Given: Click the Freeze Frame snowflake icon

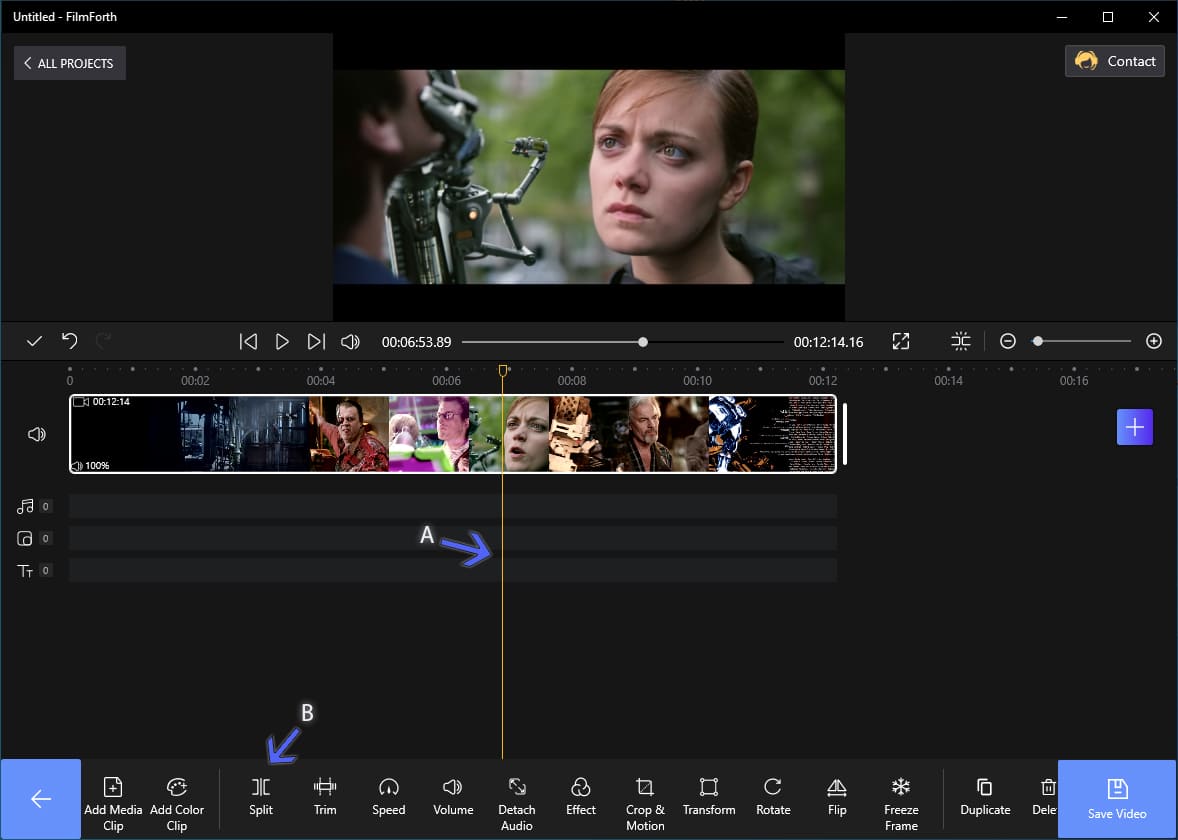Looking at the screenshot, I should click(x=901, y=787).
